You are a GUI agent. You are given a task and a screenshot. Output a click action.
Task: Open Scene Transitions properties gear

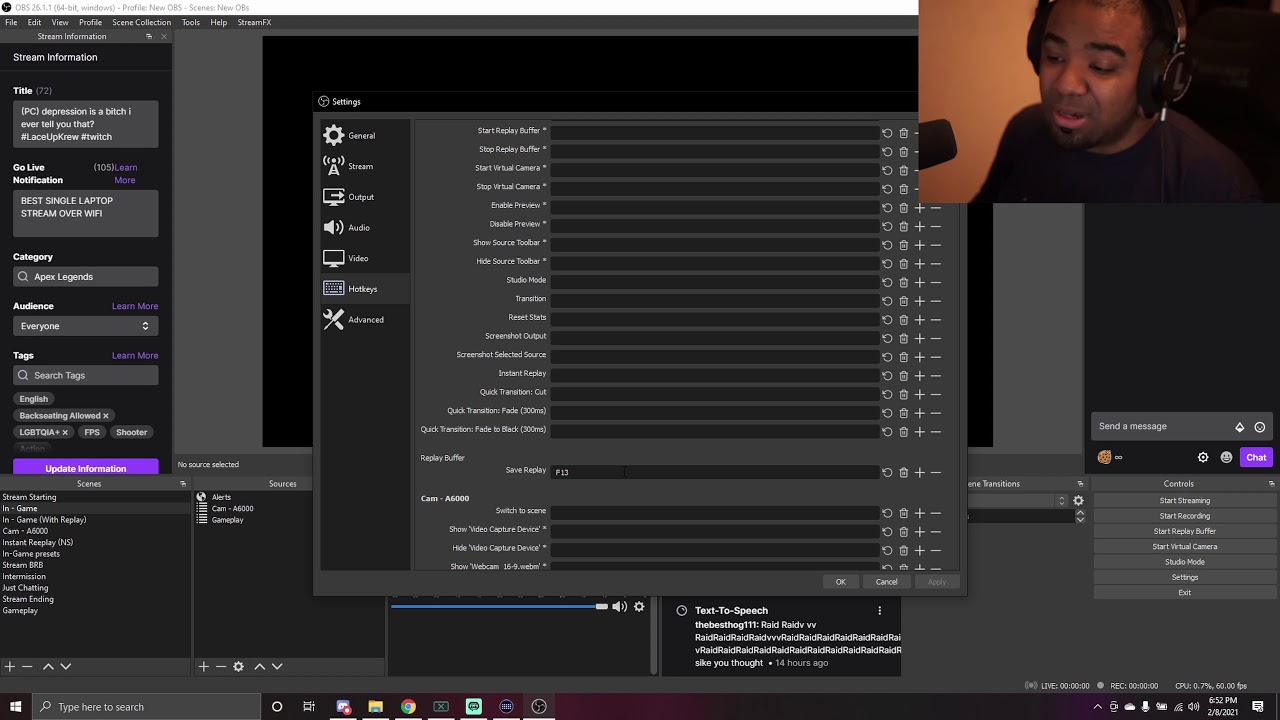click(x=1078, y=500)
